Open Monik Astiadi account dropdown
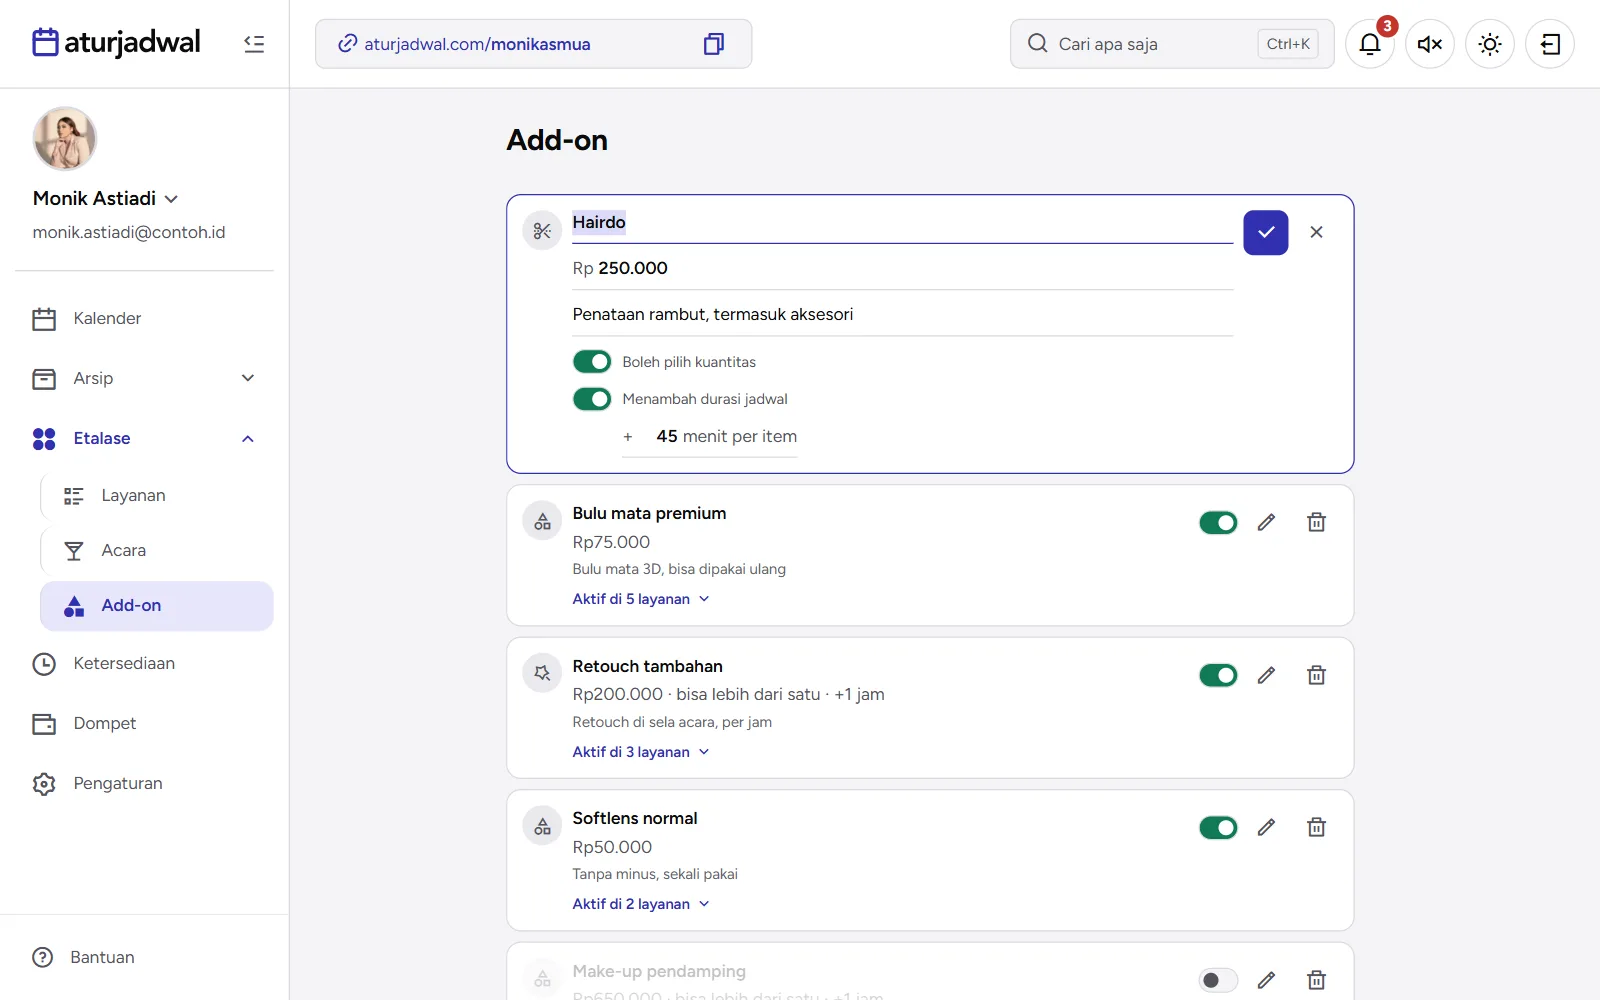Viewport: 1600px width, 1000px height. [x=106, y=198]
